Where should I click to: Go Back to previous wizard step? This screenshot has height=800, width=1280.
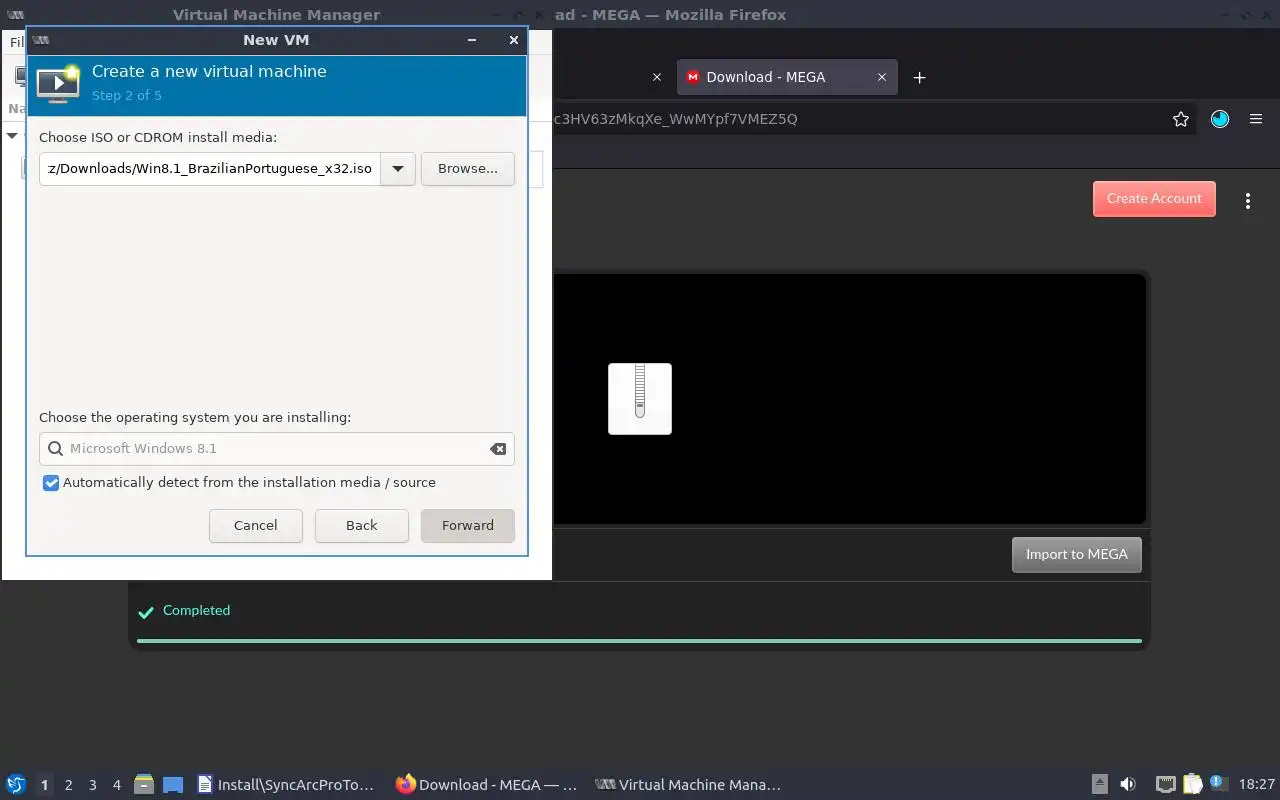pos(362,526)
